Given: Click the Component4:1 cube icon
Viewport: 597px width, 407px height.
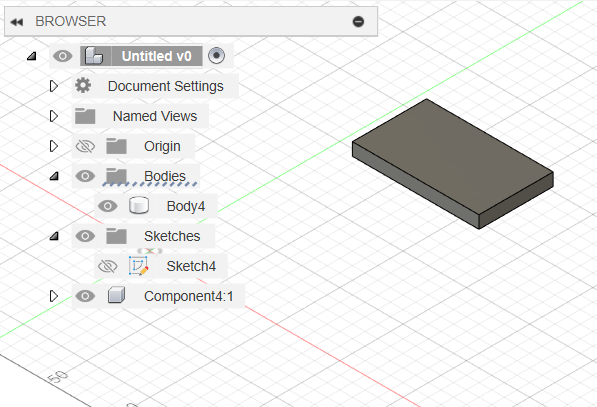Looking at the screenshot, I should pyautogui.click(x=116, y=295).
